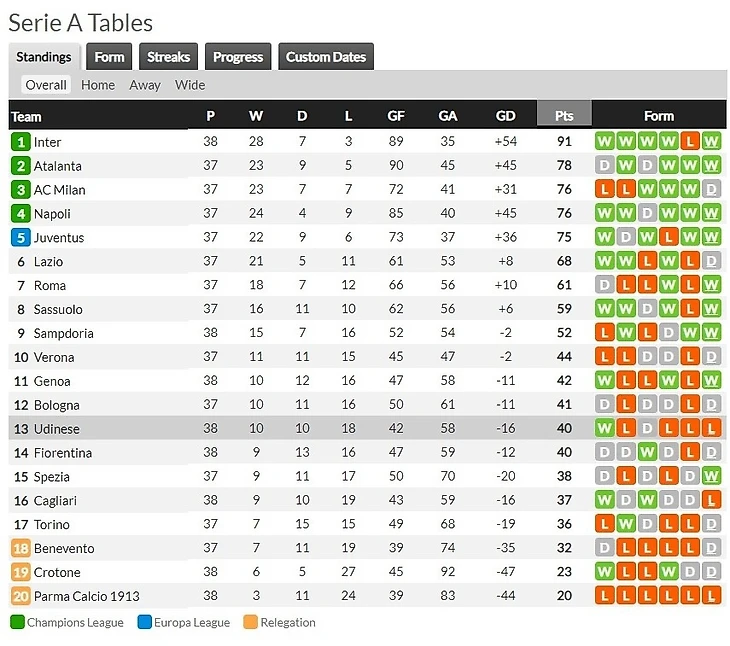730x646 pixels.
Task: Click Juventus blue position 5 badge
Action: pyautogui.click(x=20, y=237)
